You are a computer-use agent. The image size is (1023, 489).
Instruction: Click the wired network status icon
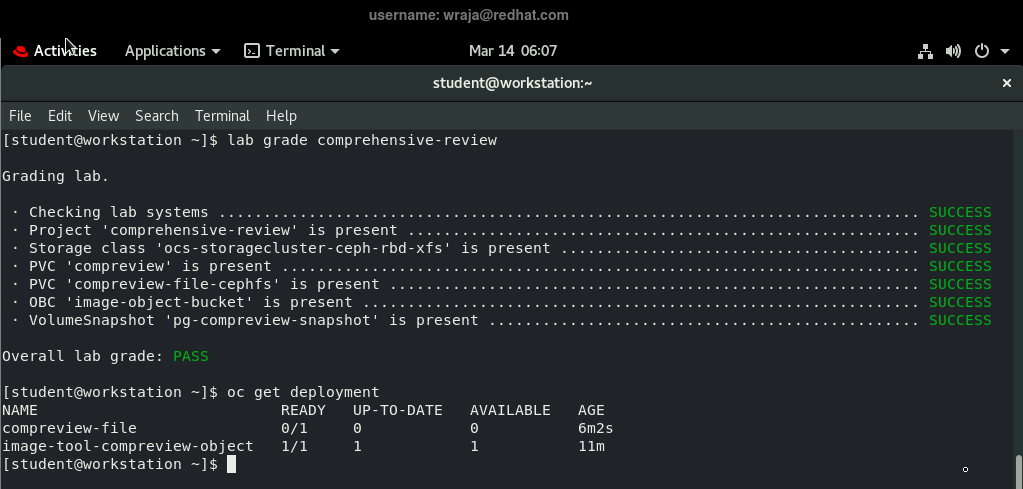point(925,51)
